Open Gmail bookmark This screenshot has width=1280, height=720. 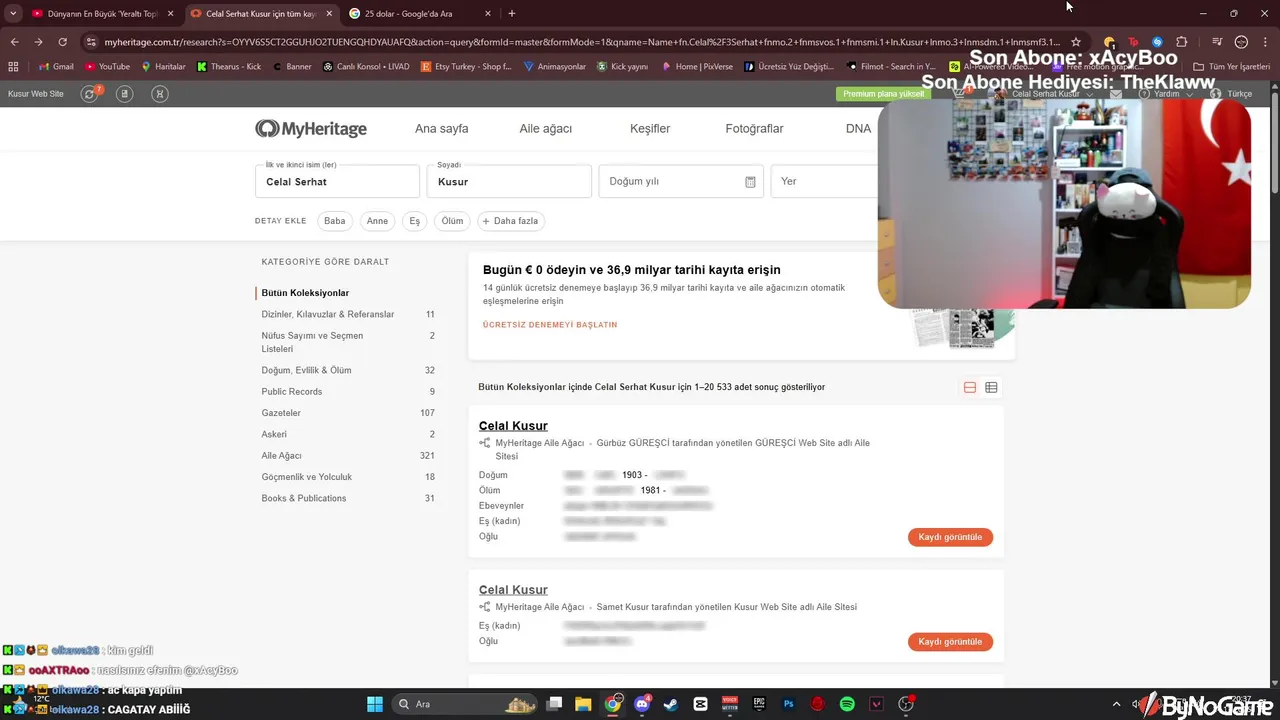pos(56,66)
